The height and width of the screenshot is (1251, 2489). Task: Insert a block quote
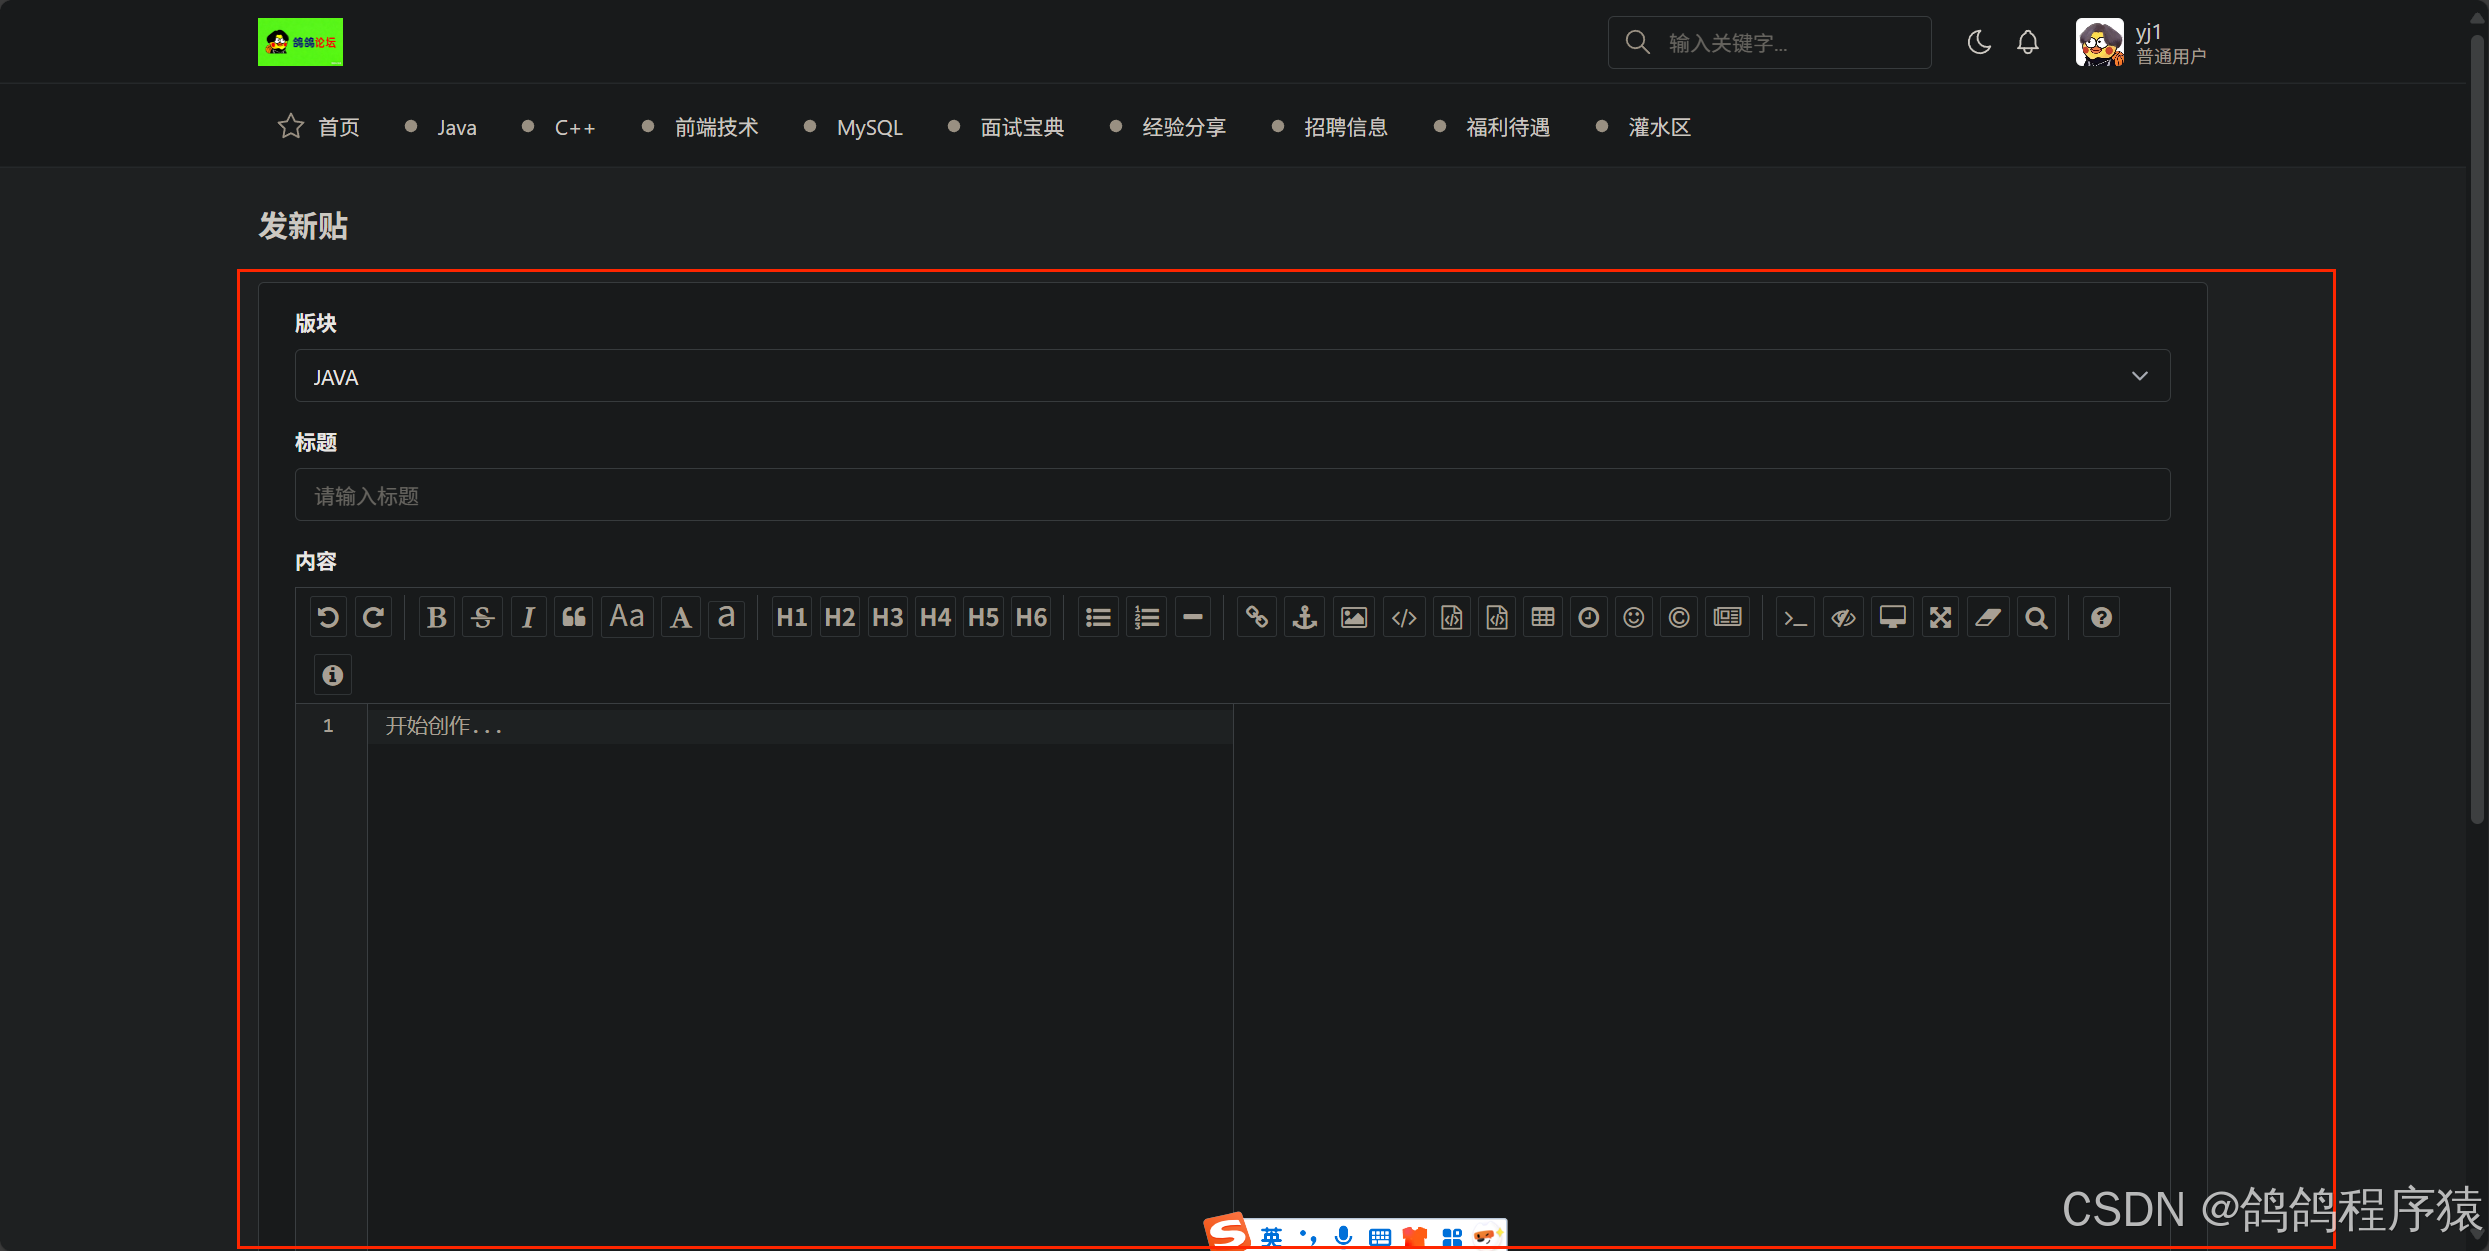[x=574, y=617]
